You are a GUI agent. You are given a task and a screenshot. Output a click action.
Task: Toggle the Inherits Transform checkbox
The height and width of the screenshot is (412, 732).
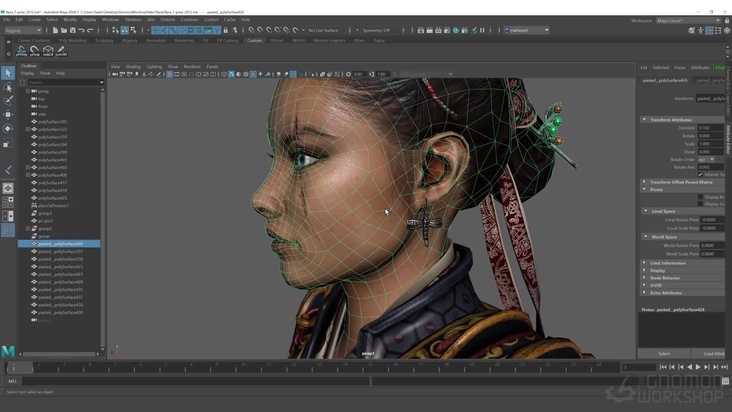click(x=700, y=175)
